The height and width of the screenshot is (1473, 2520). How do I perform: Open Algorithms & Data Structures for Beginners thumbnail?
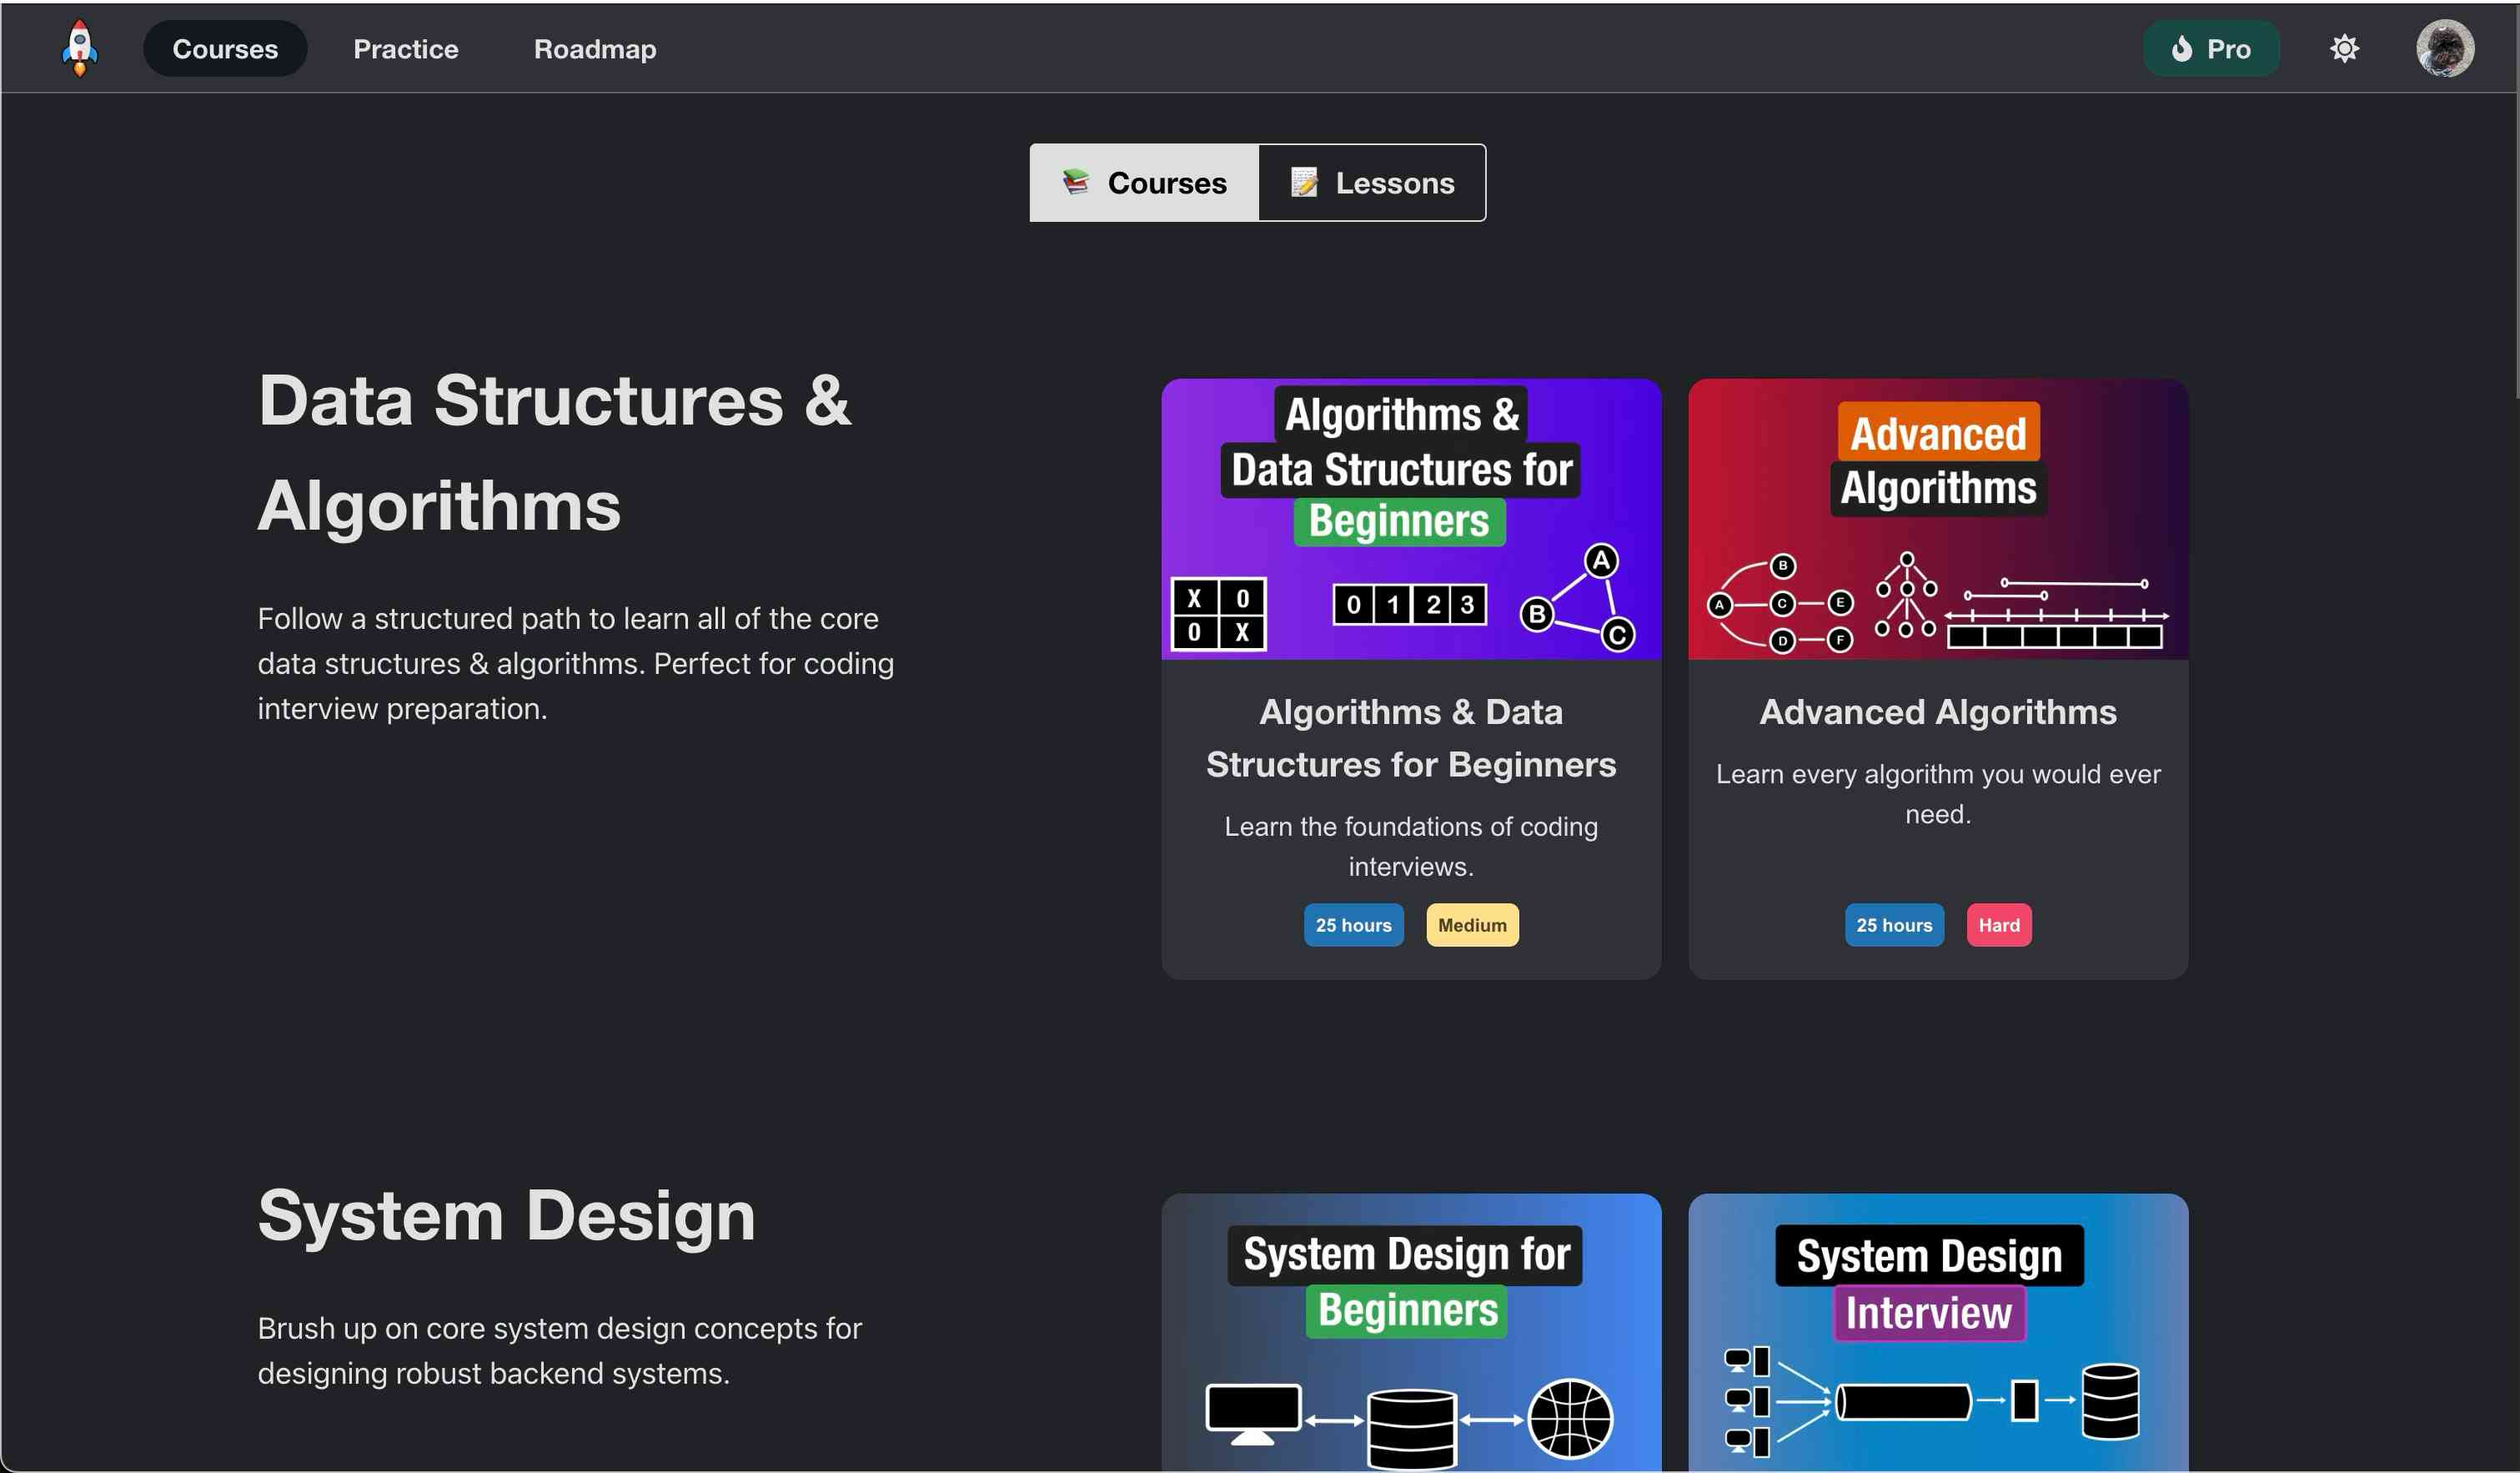click(x=1410, y=519)
